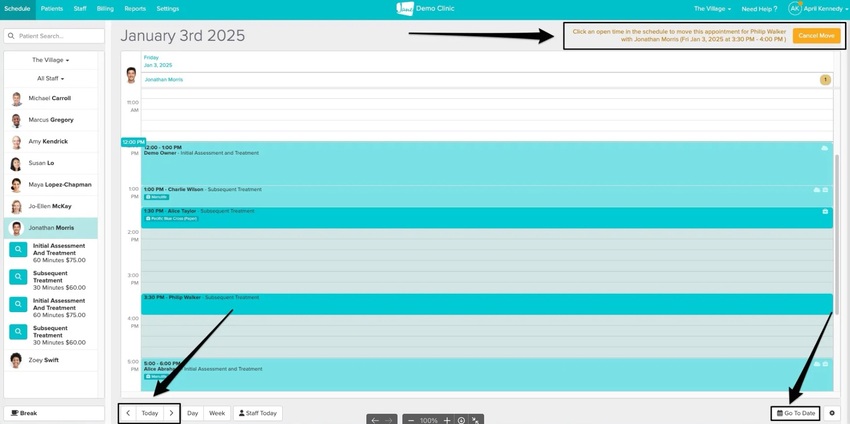Open The Village dropdown in top bar
850x424 pixels.
click(x=712, y=9)
